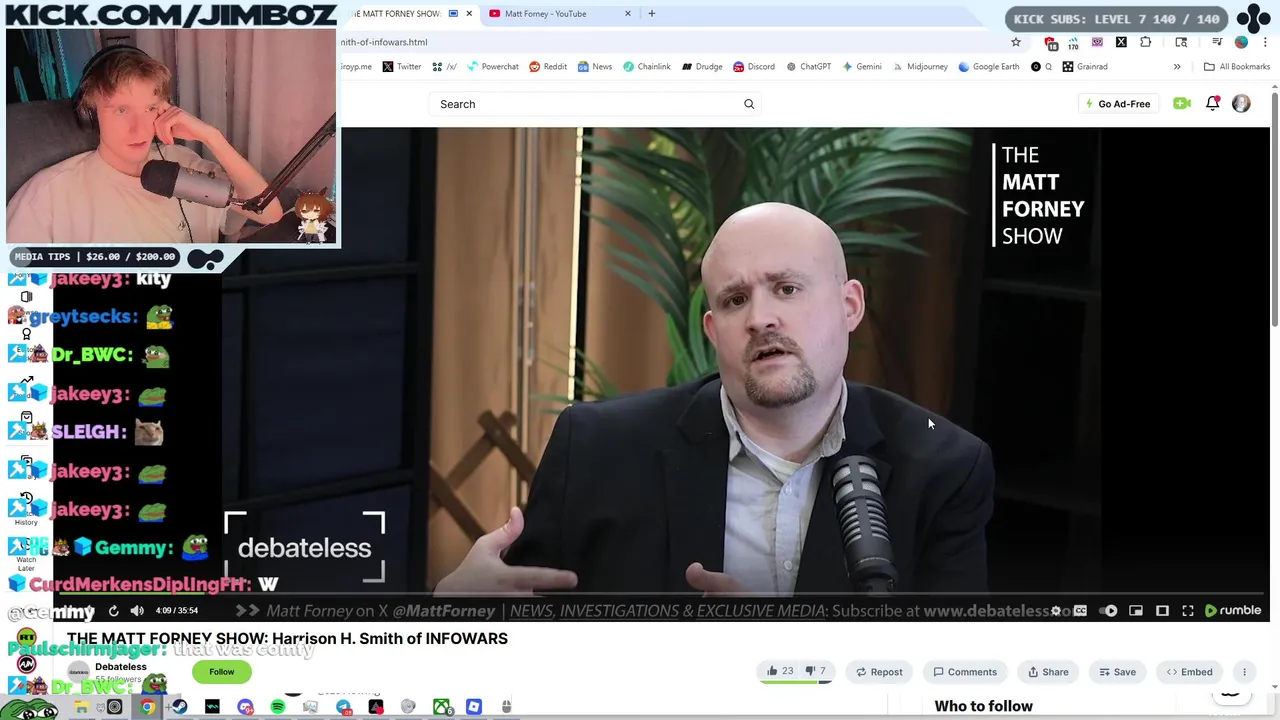Open the Reddit bookmark

click(548, 67)
